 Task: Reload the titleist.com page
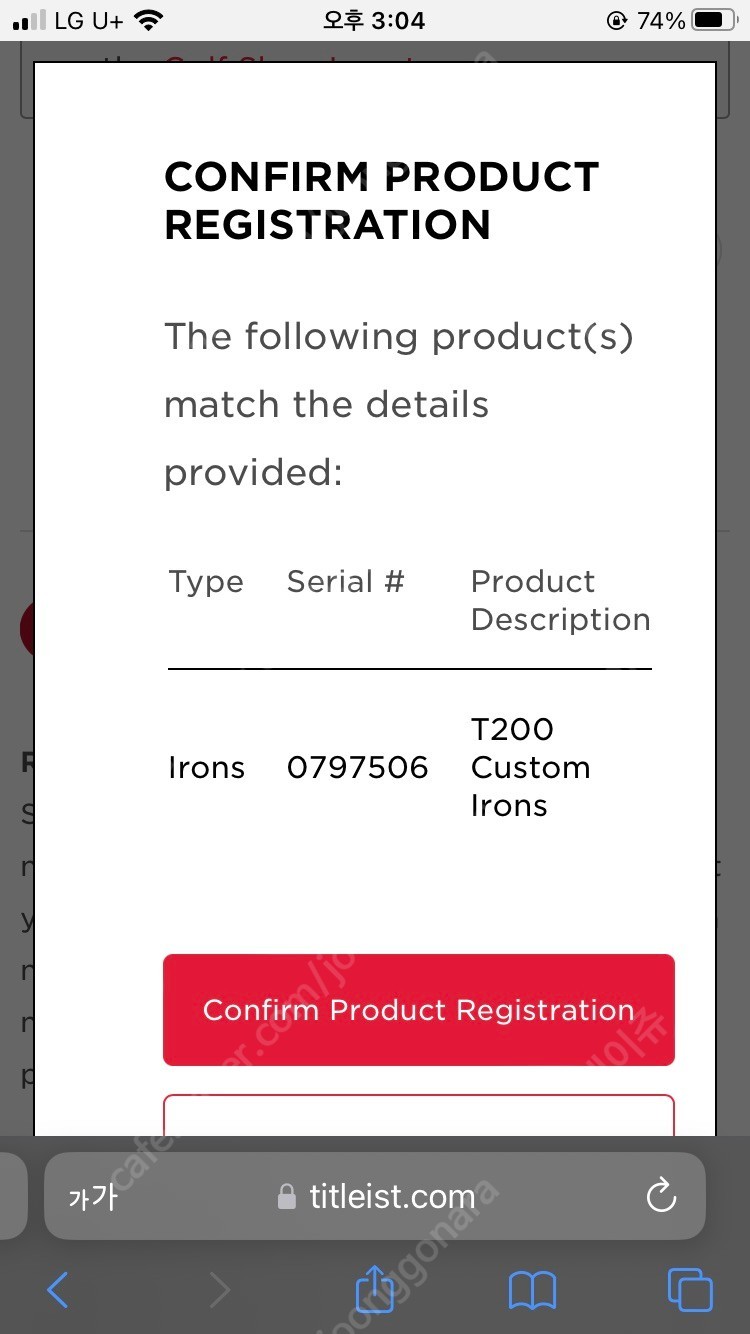click(x=661, y=1196)
